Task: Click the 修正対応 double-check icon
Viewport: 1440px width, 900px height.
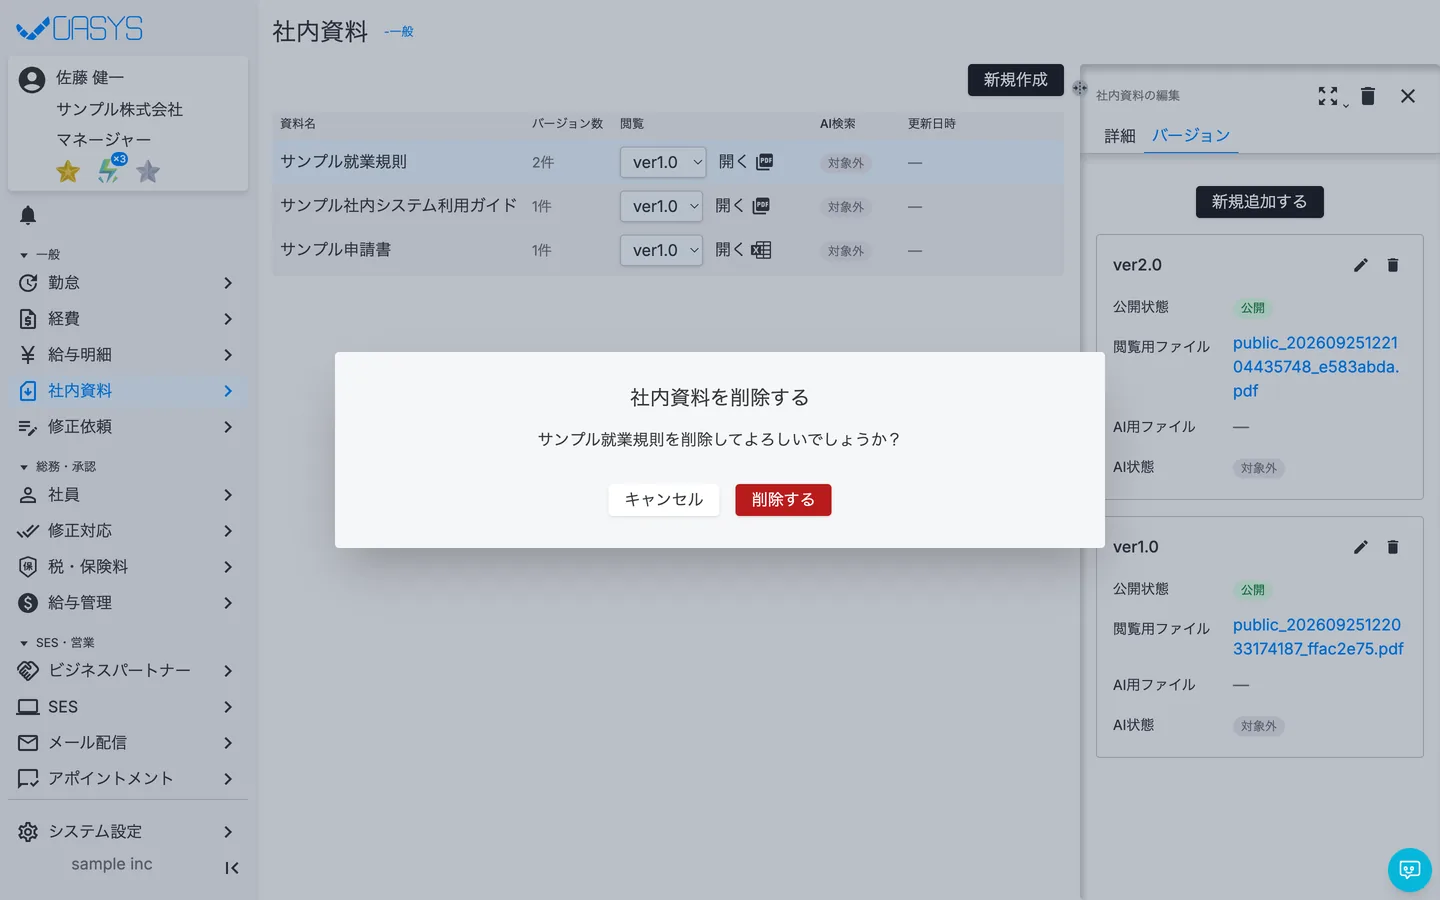Action: (28, 531)
